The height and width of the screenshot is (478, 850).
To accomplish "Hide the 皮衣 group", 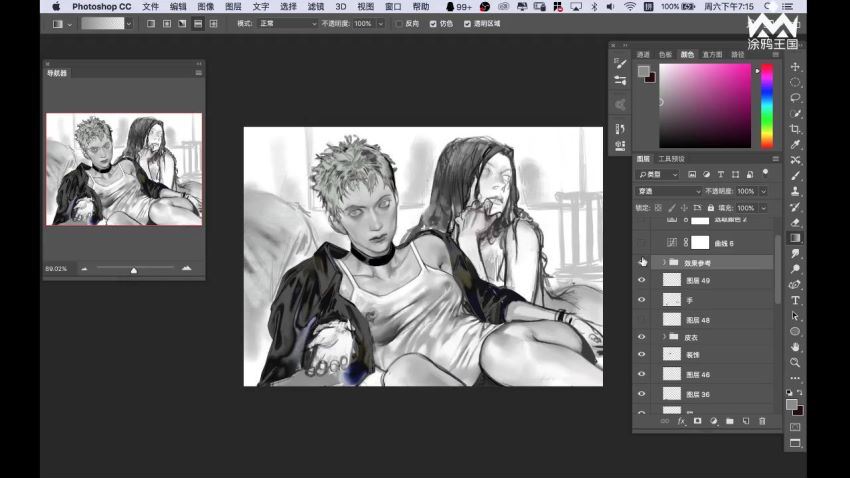I will pos(642,337).
